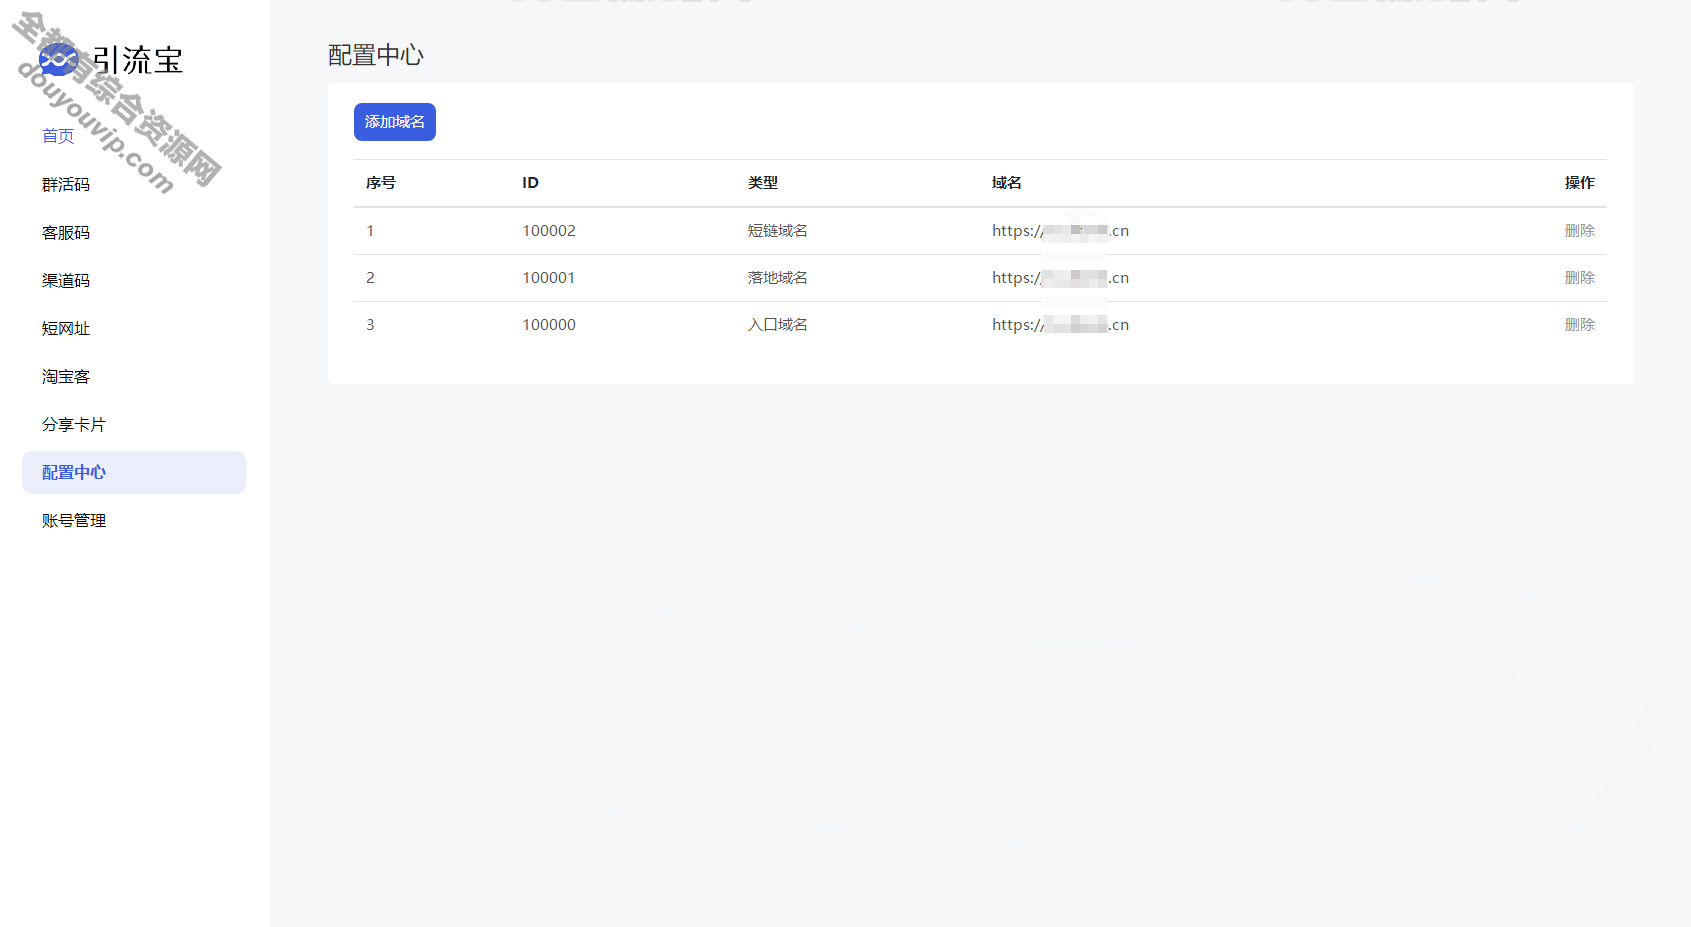Click the 序号 column header
The image size is (1691, 927).
381,183
